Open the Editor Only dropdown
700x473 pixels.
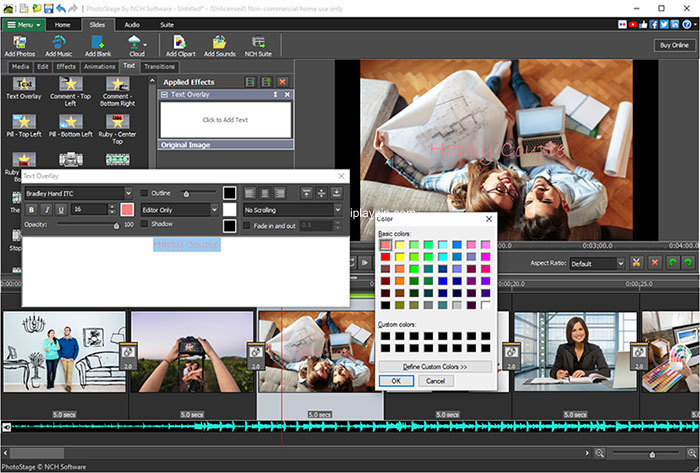214,209
